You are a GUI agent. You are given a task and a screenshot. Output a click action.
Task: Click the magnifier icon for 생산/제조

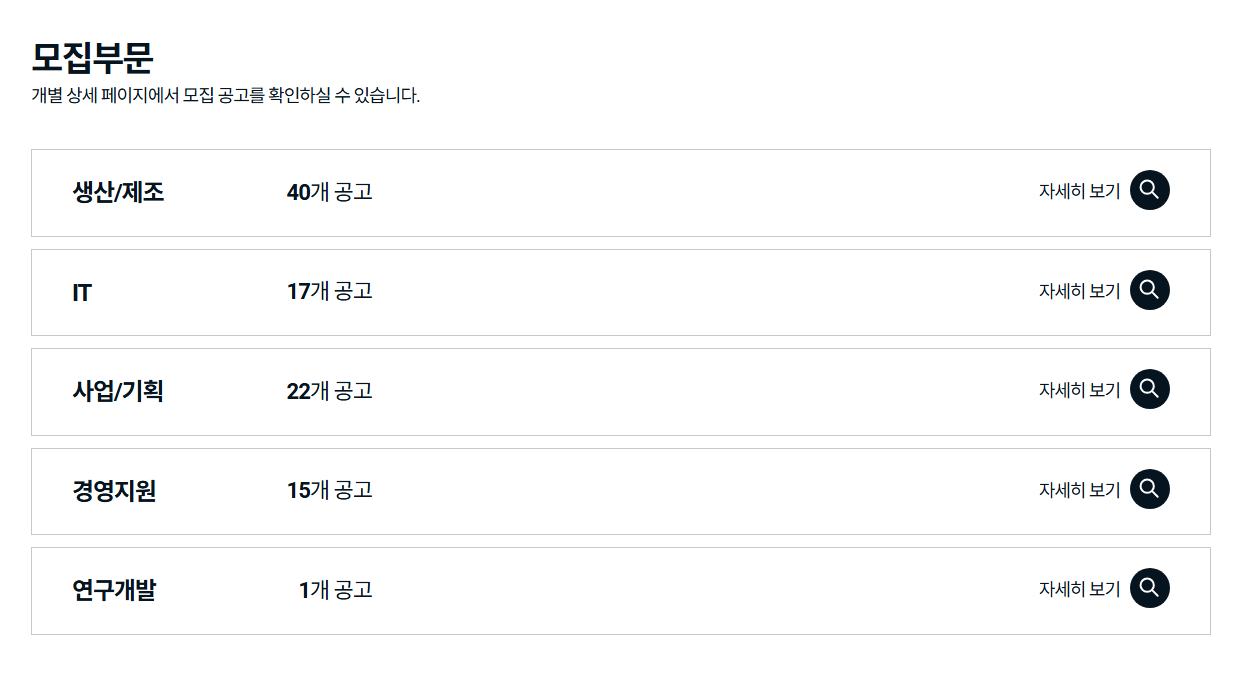click(1148, 190)
